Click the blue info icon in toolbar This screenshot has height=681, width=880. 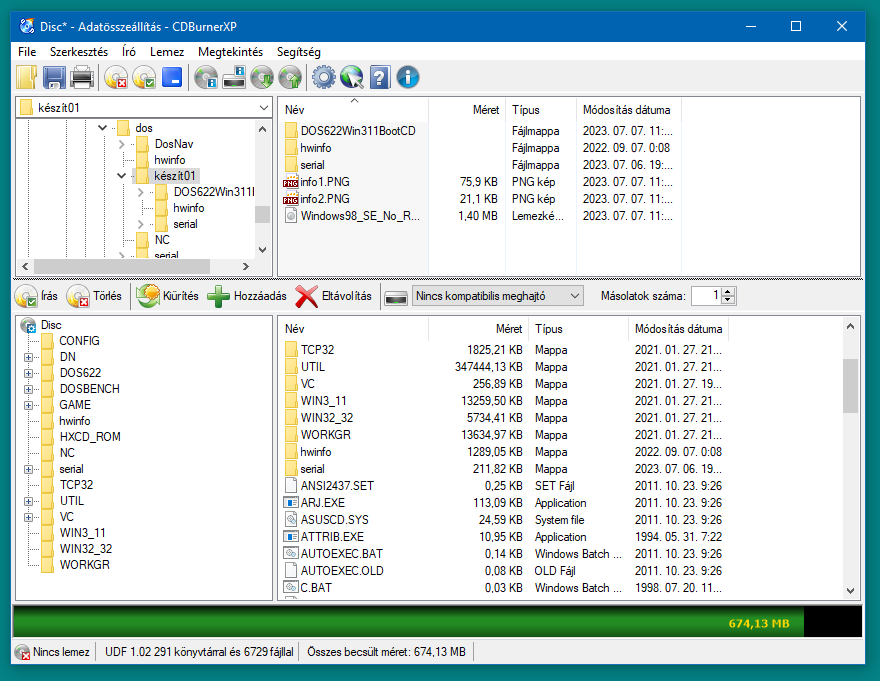point(408,77)
